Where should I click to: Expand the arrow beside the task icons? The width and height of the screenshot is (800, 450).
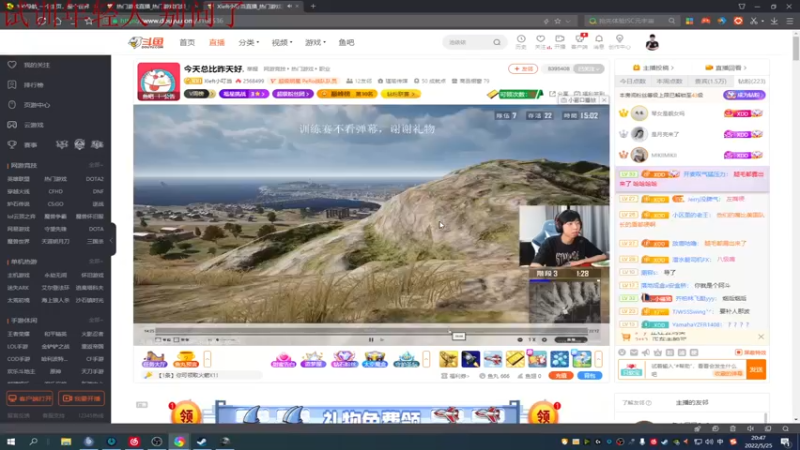[x=208, y=359]
